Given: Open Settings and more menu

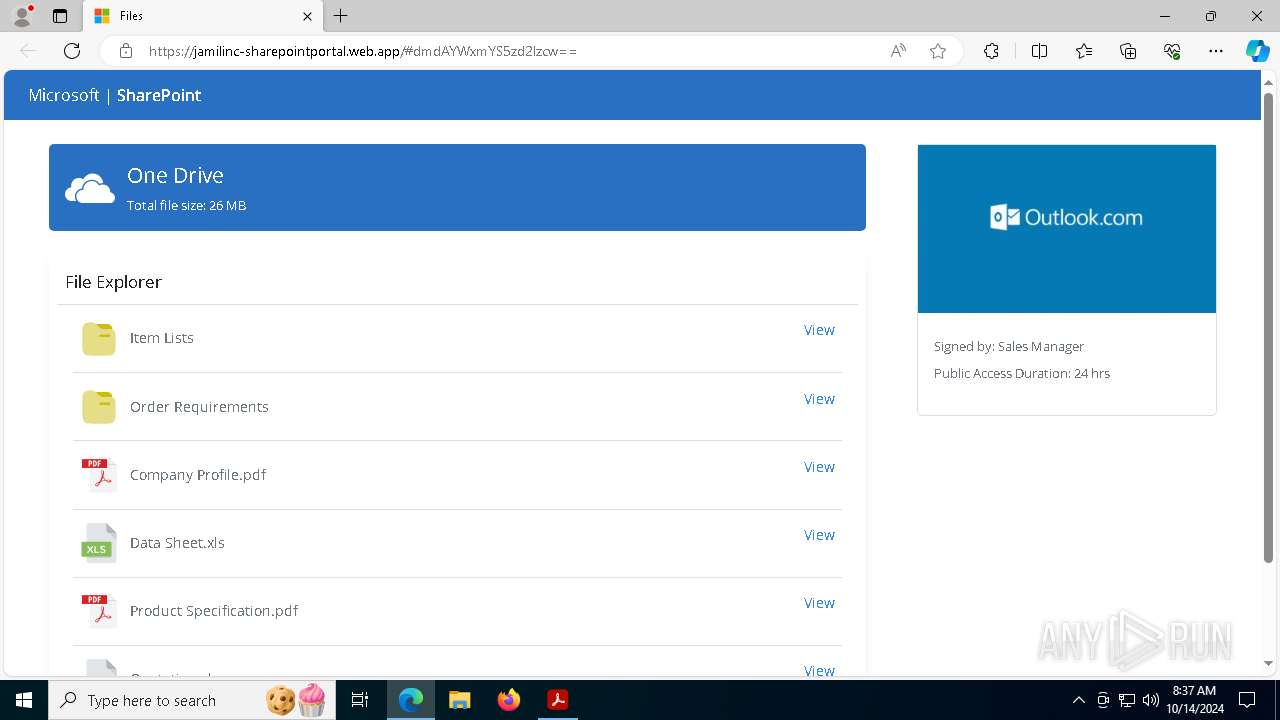Looking at the screenshot, I should coord(1216,51).
